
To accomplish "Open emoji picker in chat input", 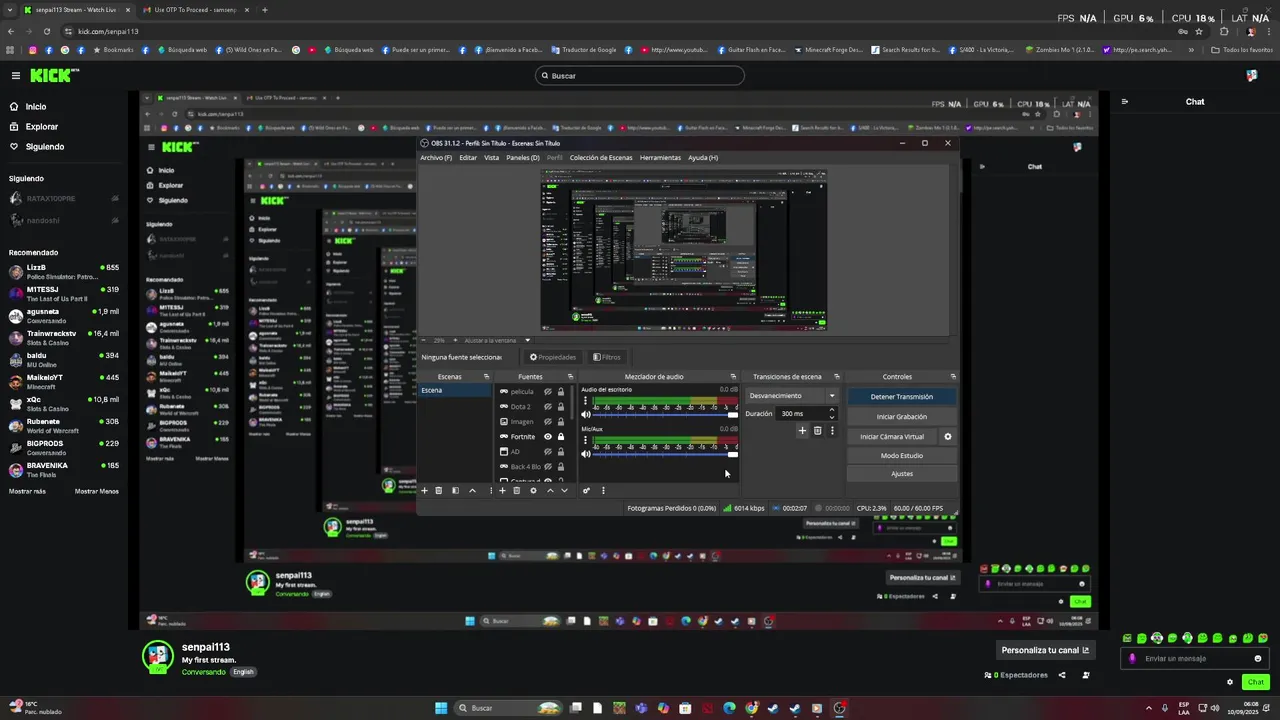I will [1258, 658].
